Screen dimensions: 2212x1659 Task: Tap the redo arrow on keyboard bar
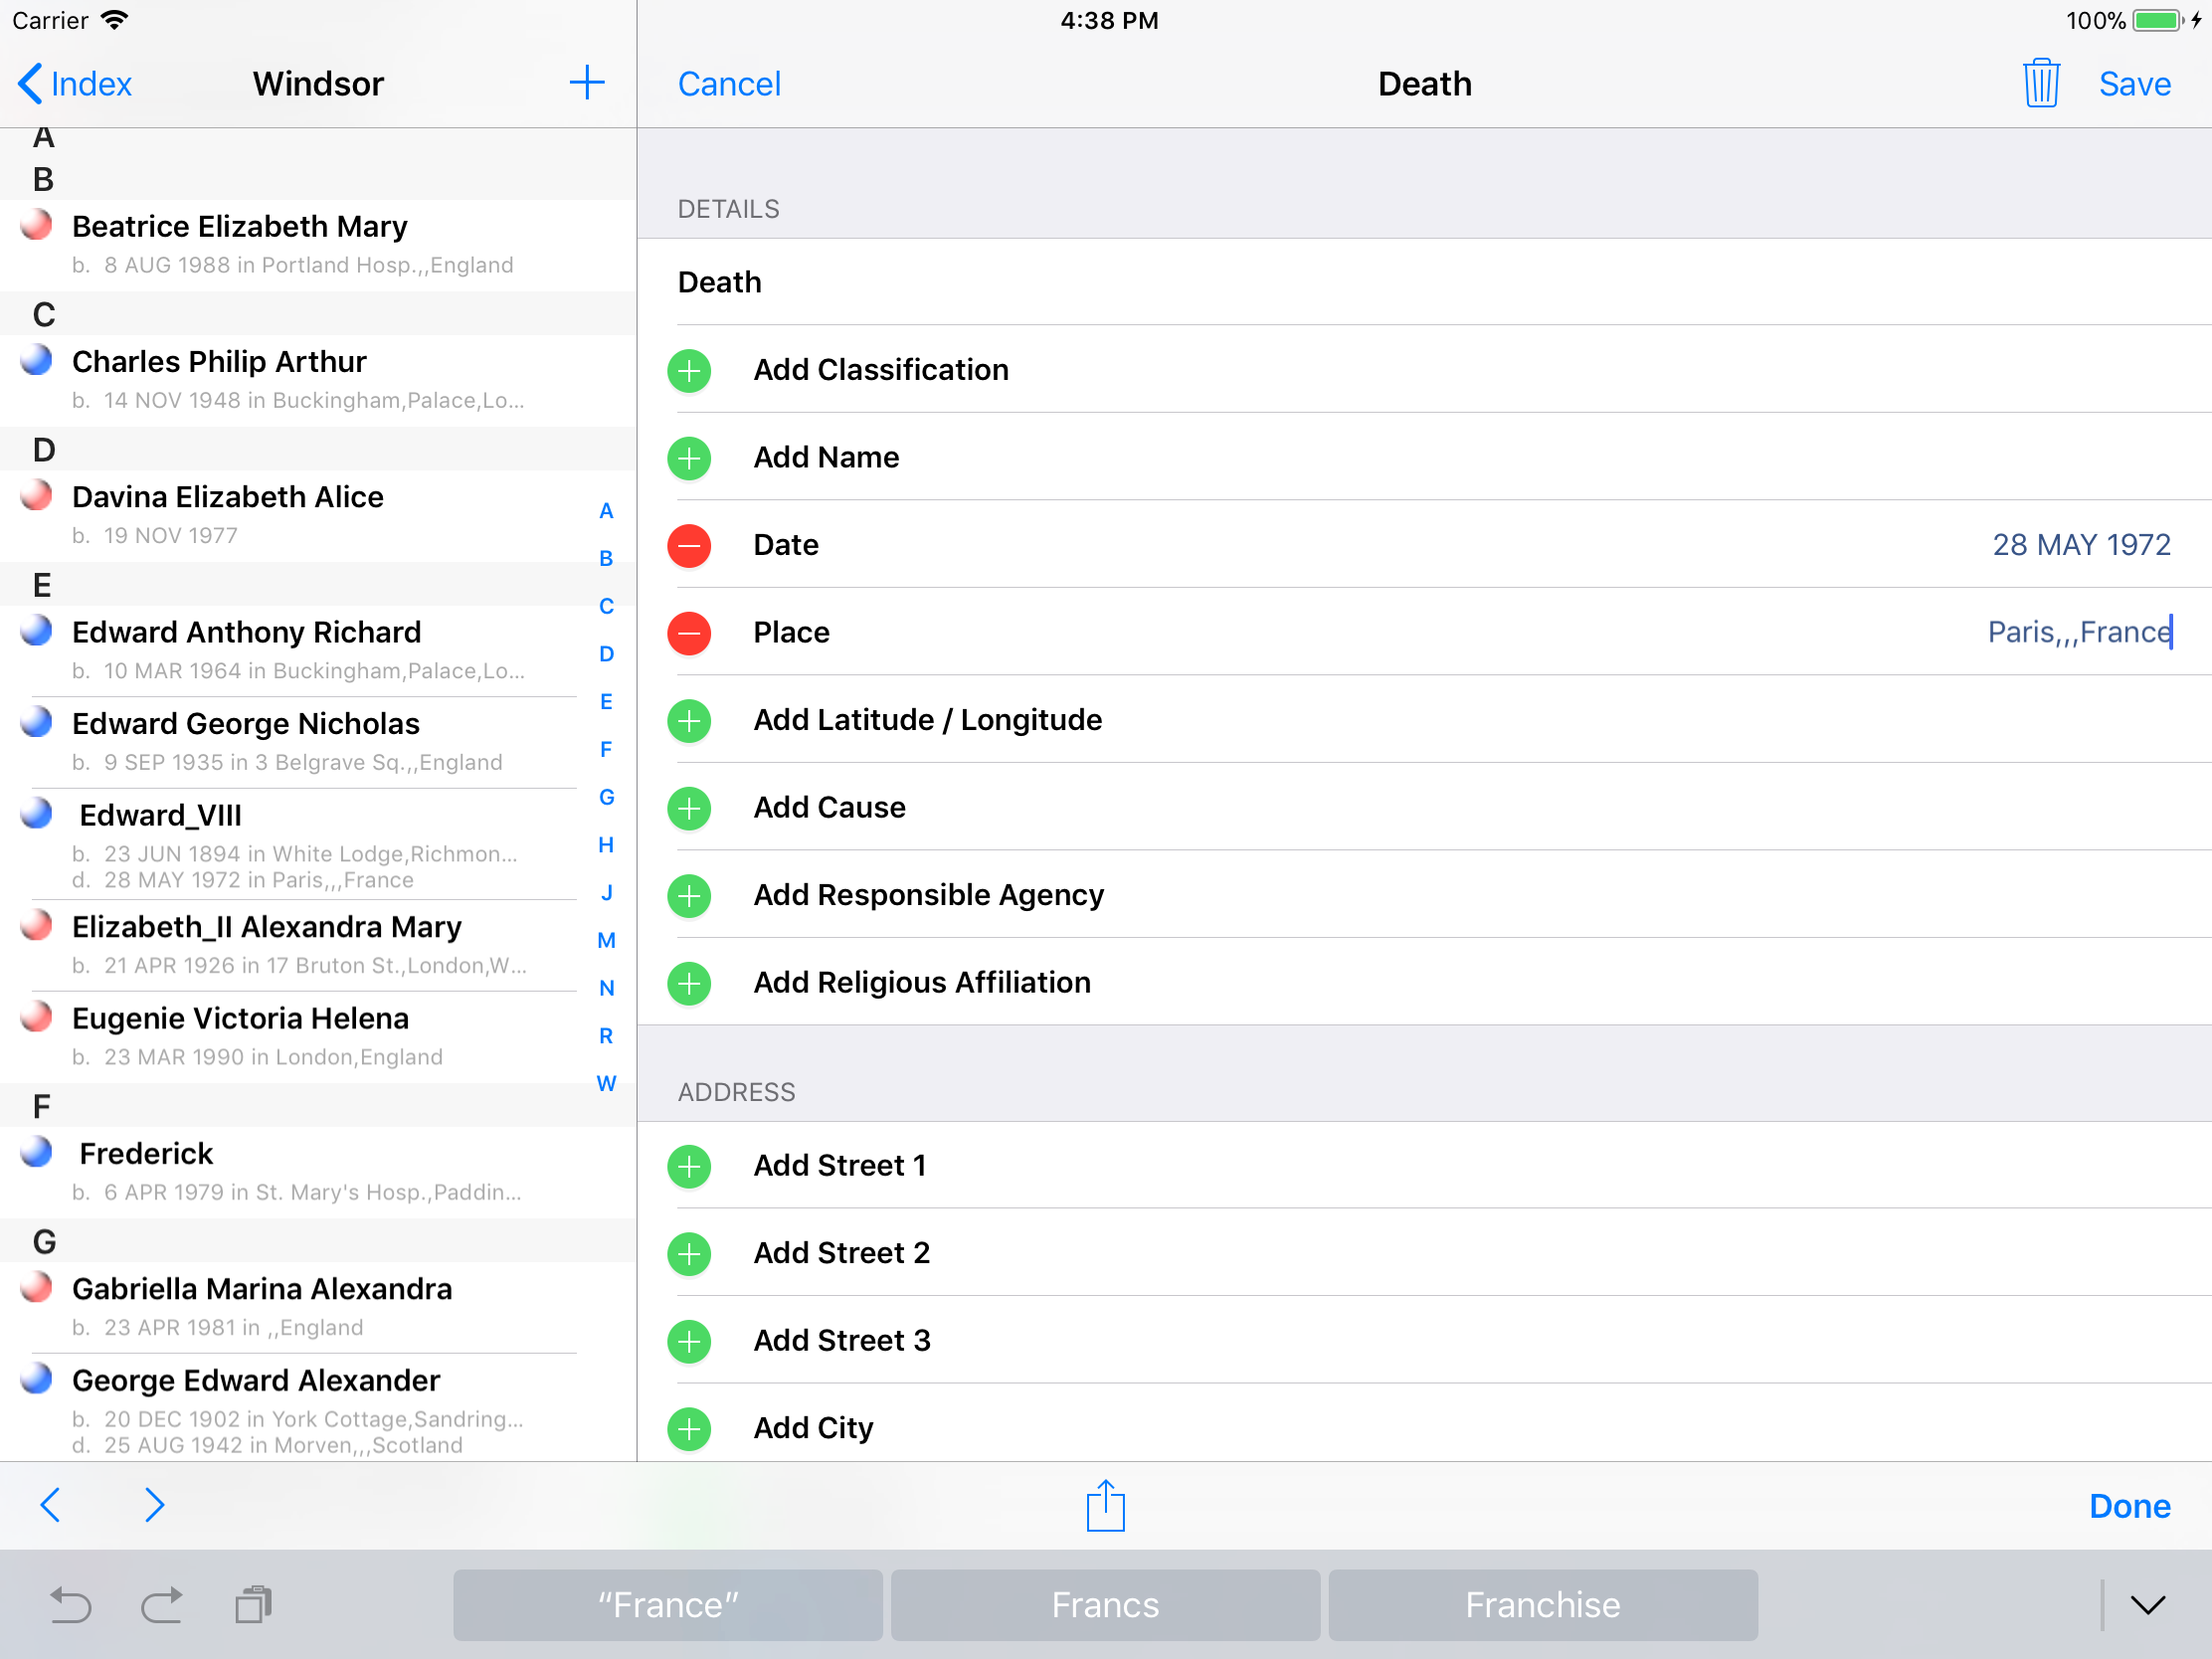point(162,1604)
